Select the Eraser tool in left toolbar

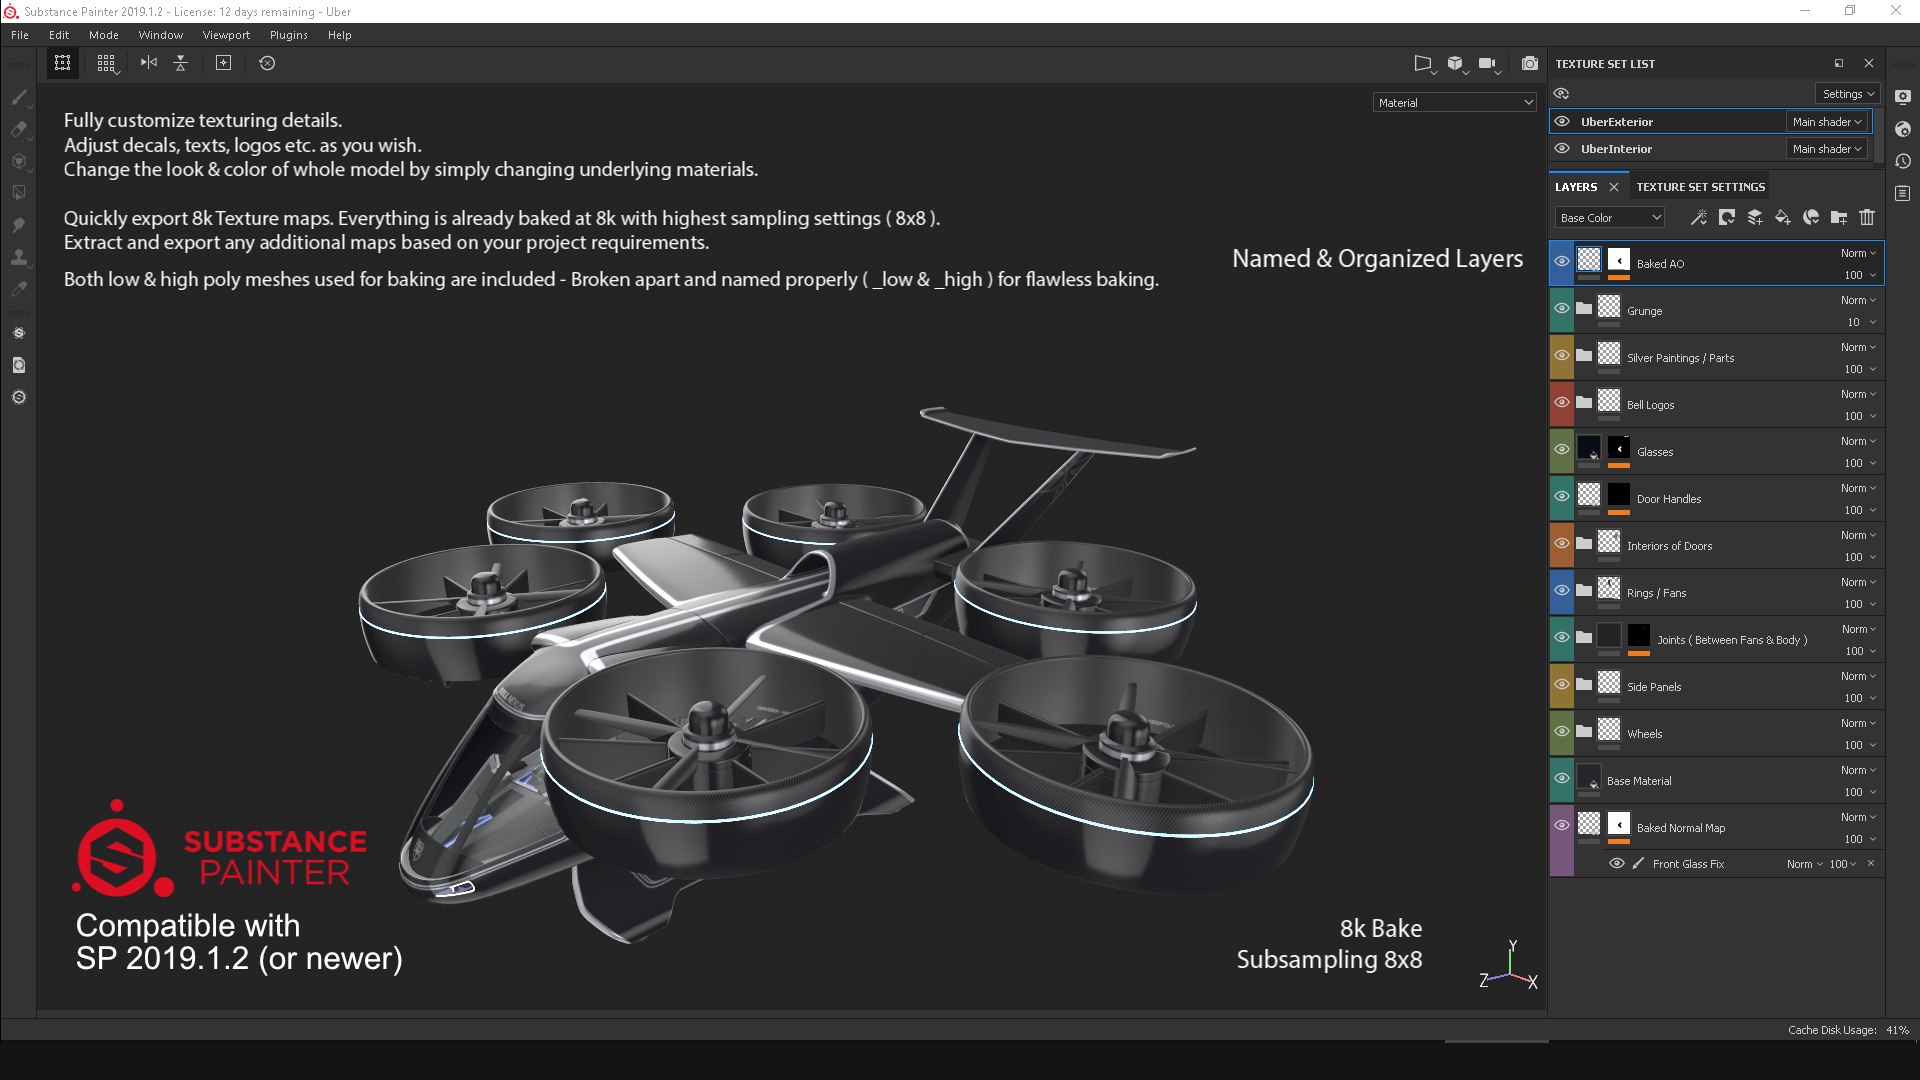pos(19,129)
